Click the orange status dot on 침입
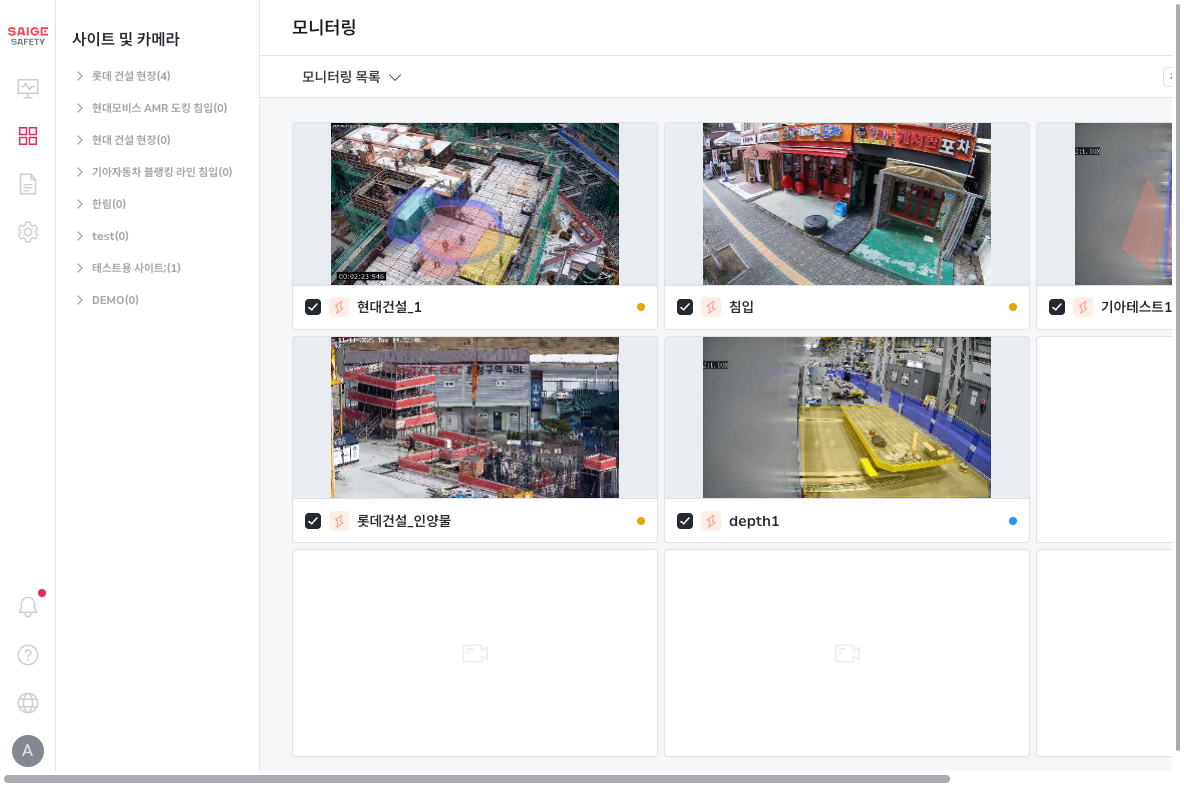The height and width of the screenshot is (787, 1184). [1013, 307]
